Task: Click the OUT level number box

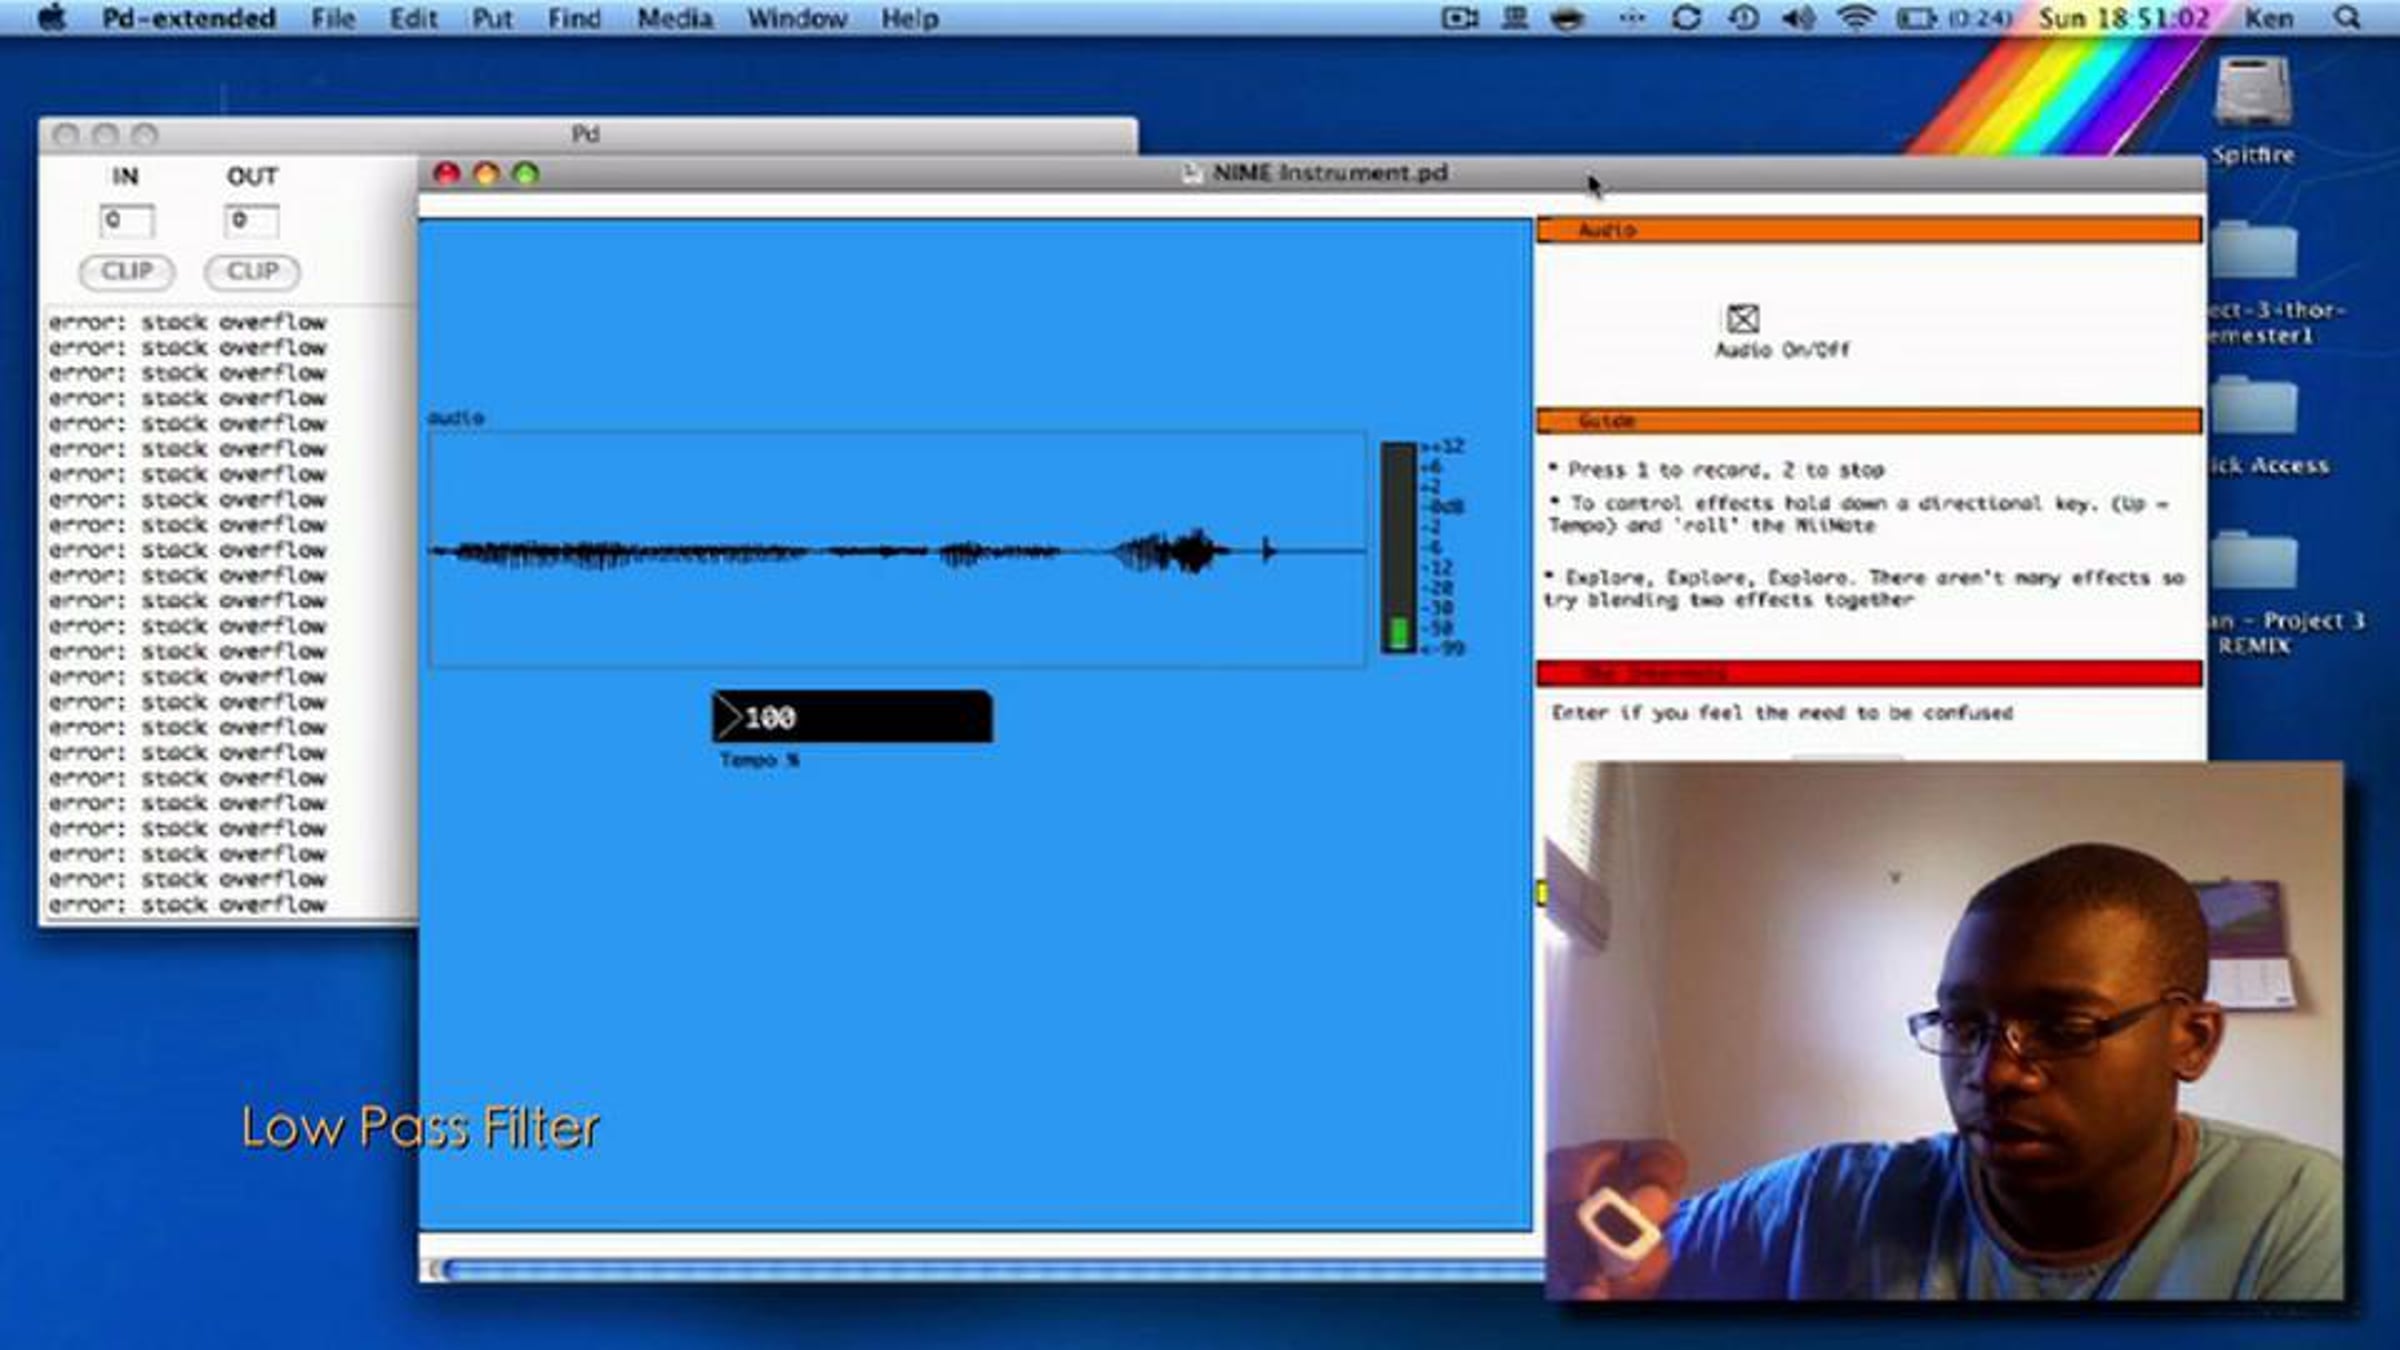Action: [x=251, y=220]
